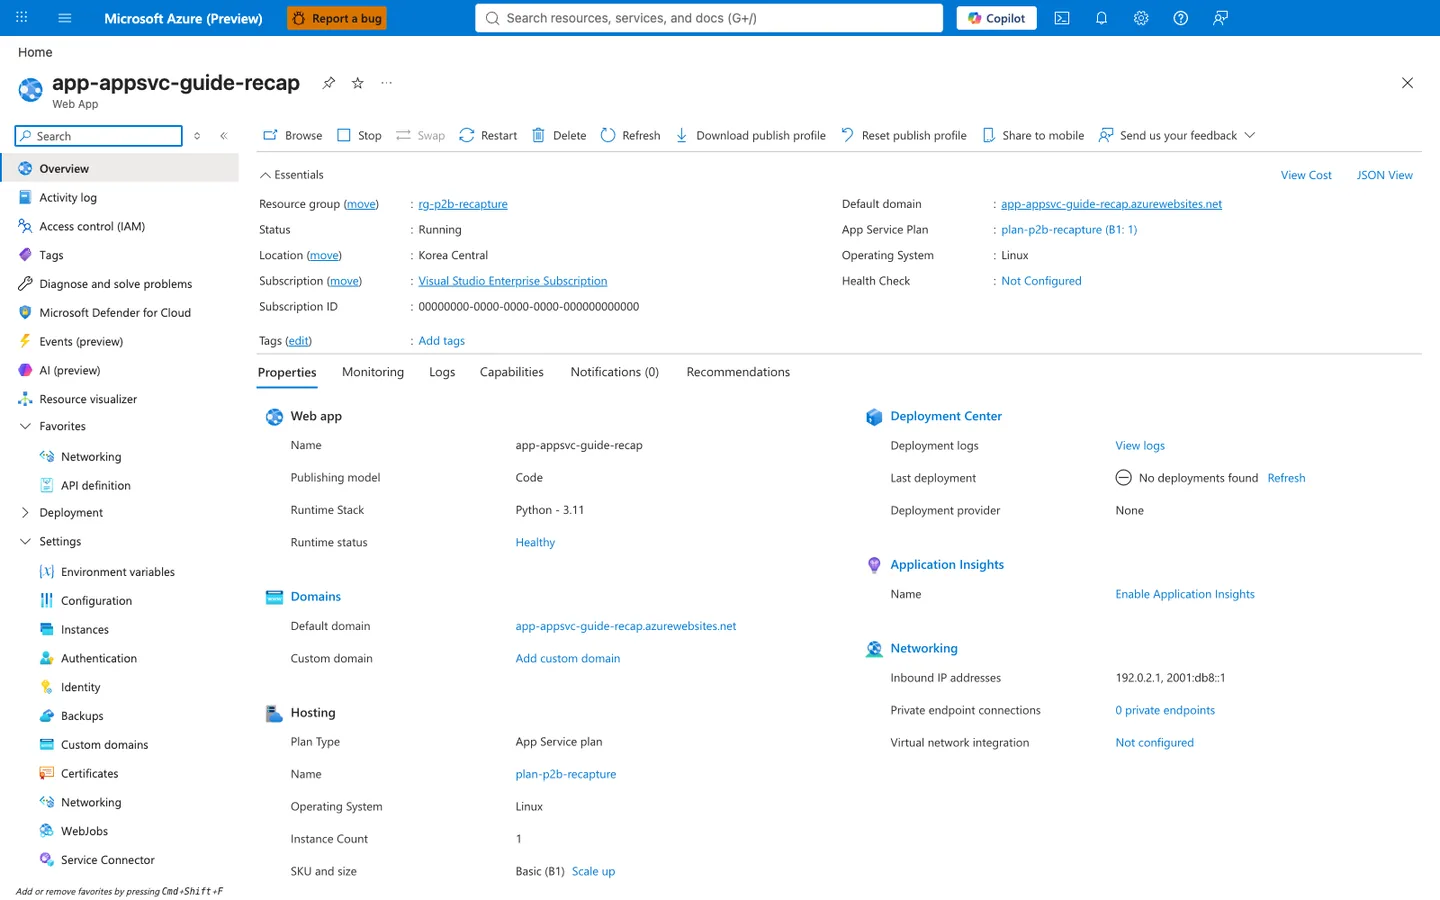The height and width of the screenshot is (900, 1440).
Task: Click Enable Application Insights link
Action: pos(1185,594)
